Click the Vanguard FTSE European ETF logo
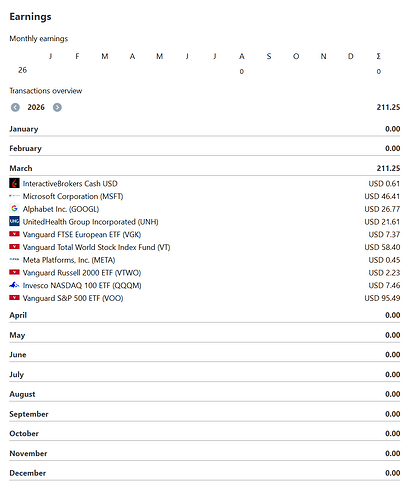This screenshot has width=418, height=499. click(14, 234)
